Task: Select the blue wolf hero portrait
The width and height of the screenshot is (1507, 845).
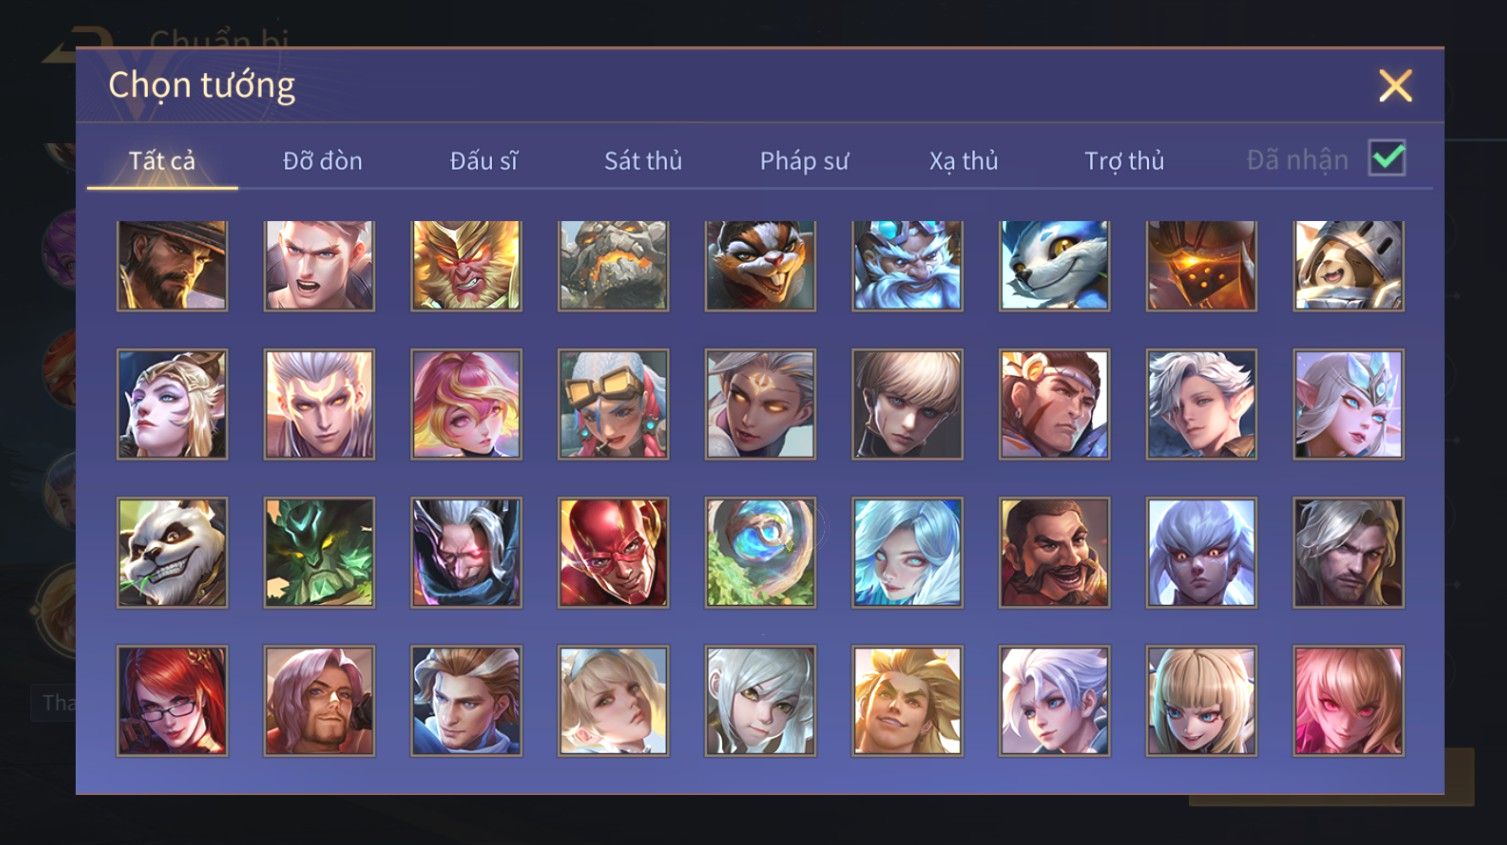Action: pyautogui.click(x=1054, y=265)
